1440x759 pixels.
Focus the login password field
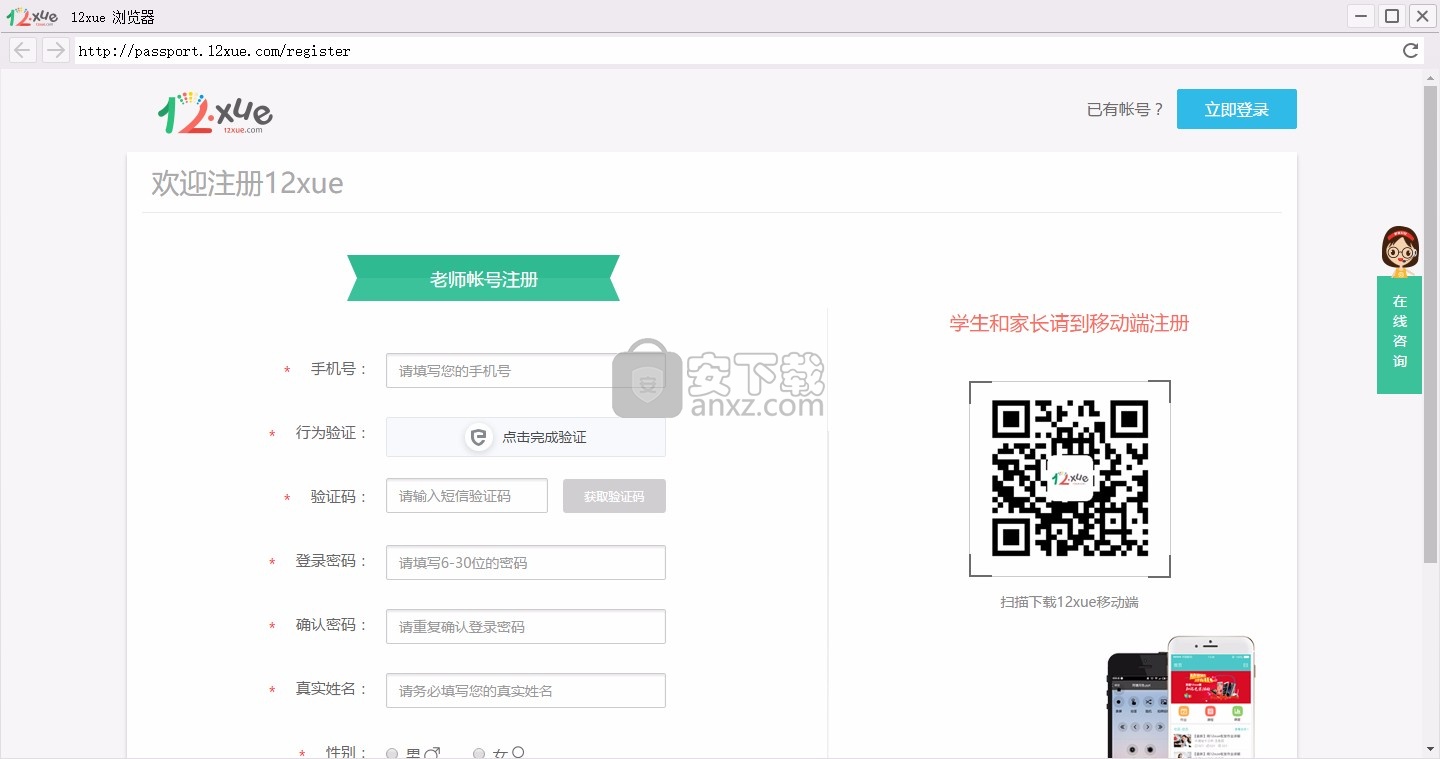[x=526, y=562]
